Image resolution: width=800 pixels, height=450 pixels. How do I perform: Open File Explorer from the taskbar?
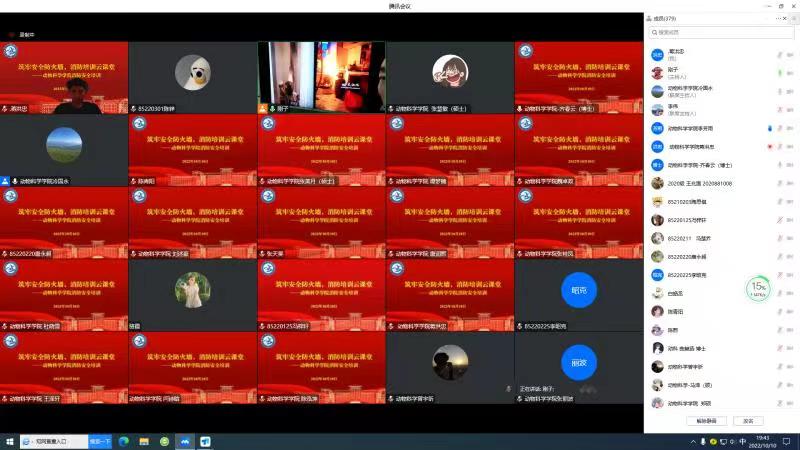(144, 441)
